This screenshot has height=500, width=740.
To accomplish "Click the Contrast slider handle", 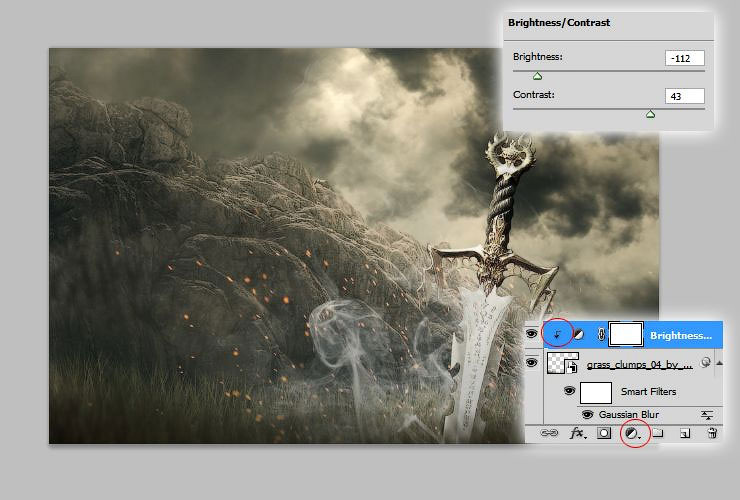I will (650, 114).
